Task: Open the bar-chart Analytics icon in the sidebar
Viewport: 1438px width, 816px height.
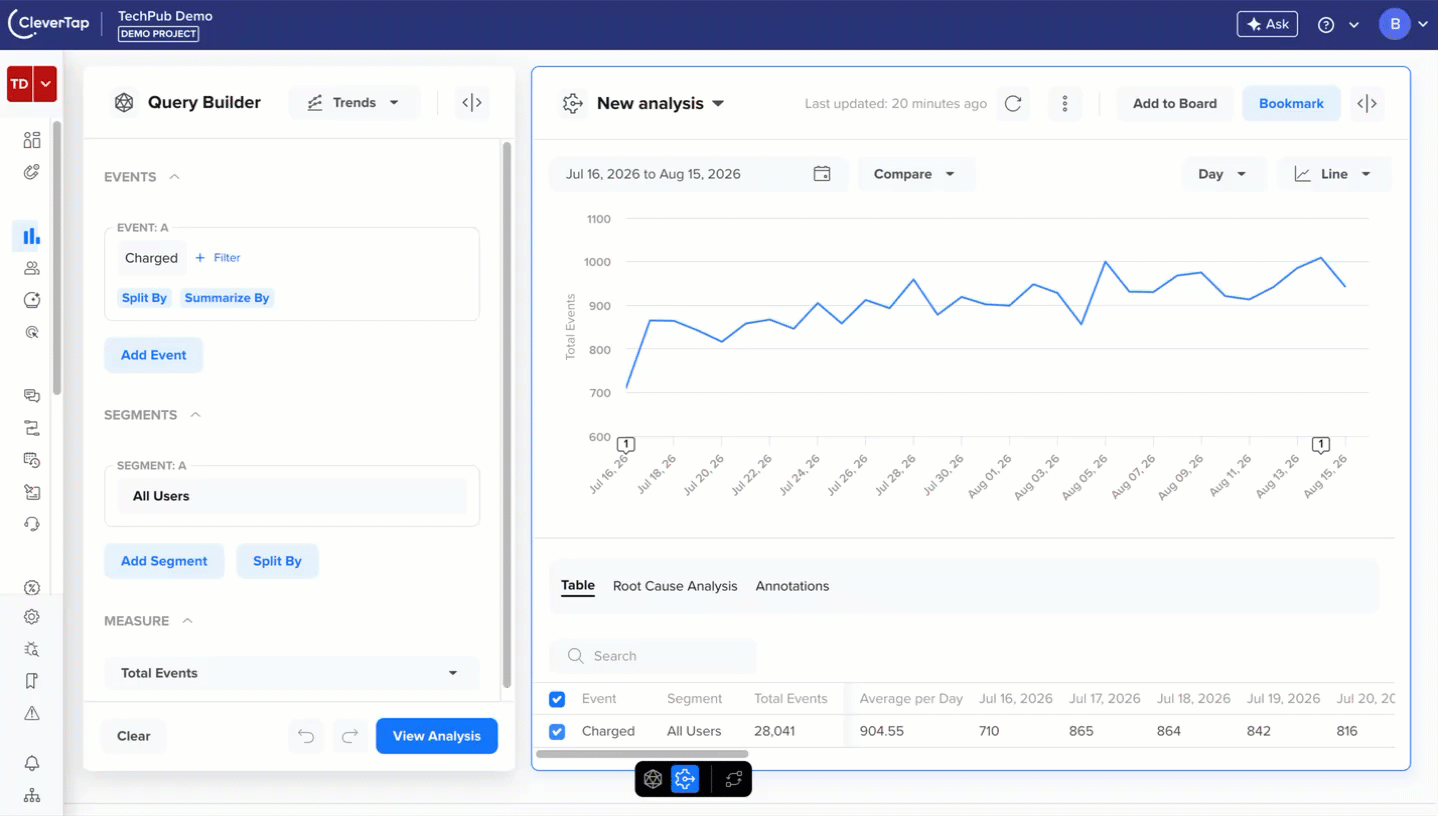Action: (32, 236)
